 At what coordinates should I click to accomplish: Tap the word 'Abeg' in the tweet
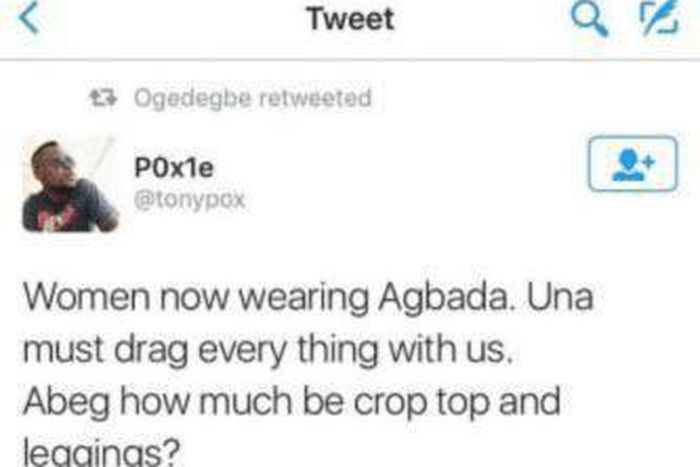coord(66,403)
